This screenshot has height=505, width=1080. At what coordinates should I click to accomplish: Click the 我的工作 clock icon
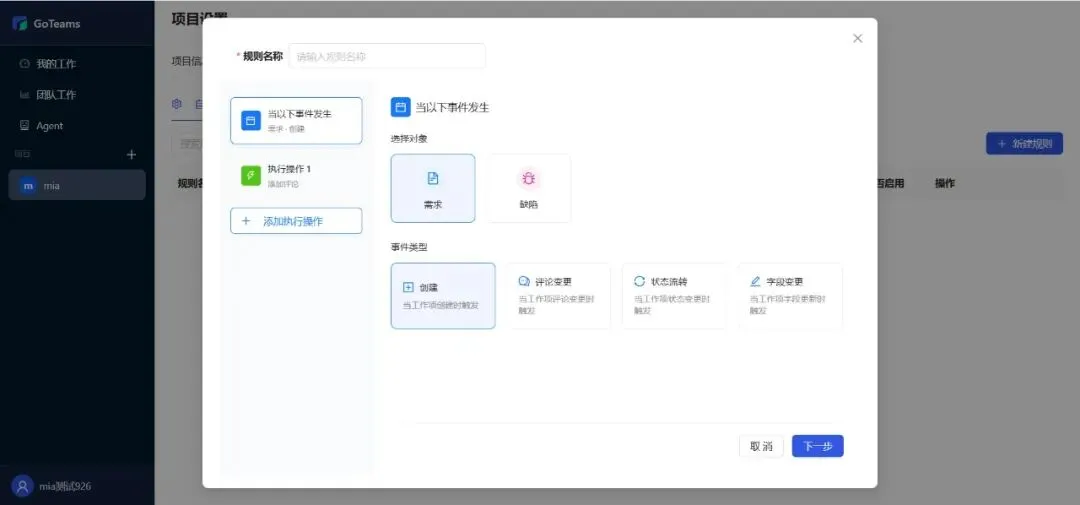pos(25,64)
